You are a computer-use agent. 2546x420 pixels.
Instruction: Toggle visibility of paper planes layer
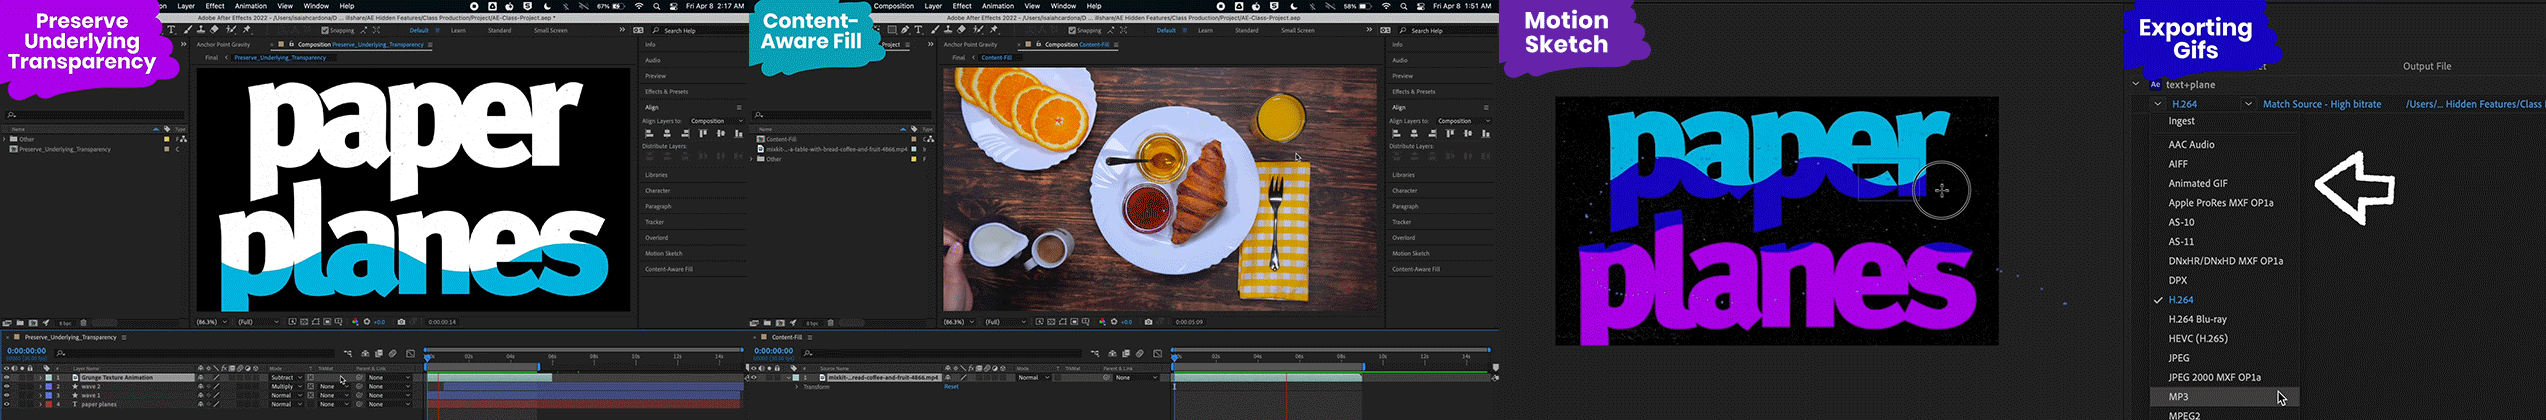coord(6,405)
